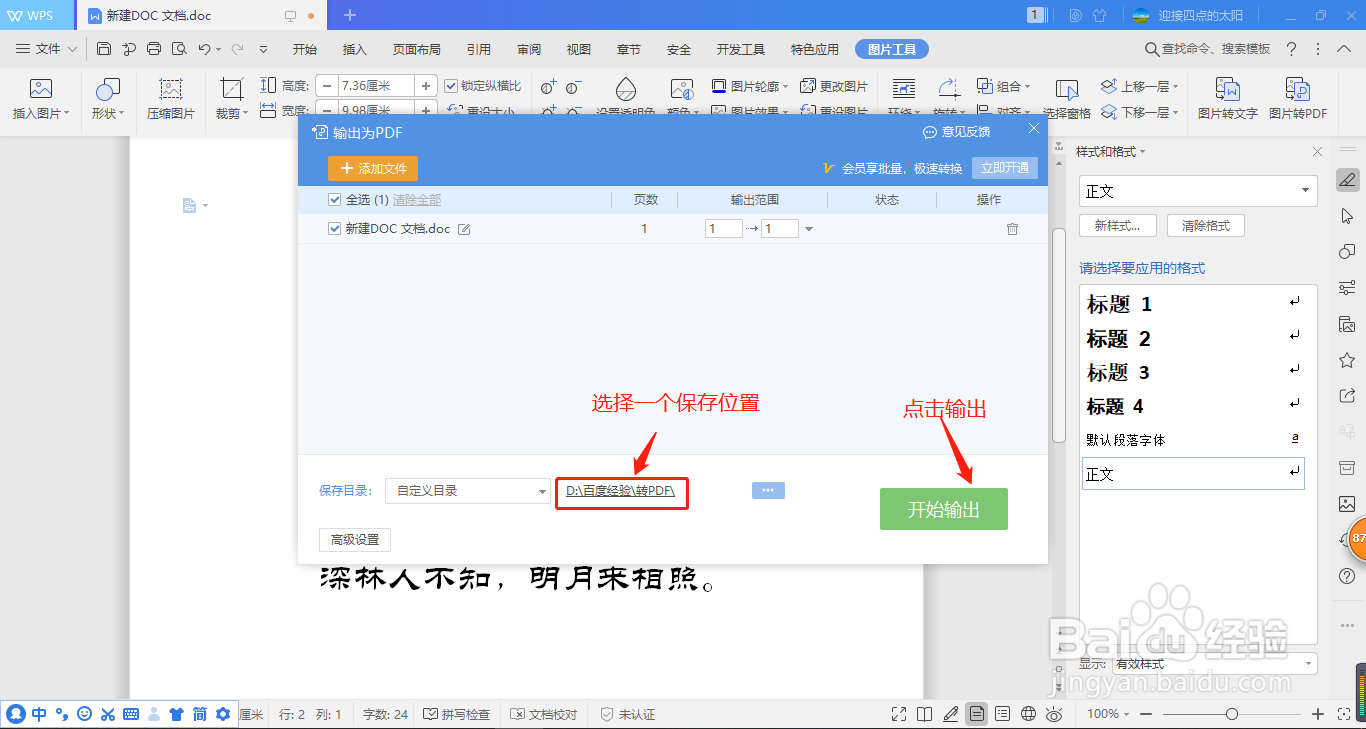Click the 开始输出 button

[x=943, y=508]
